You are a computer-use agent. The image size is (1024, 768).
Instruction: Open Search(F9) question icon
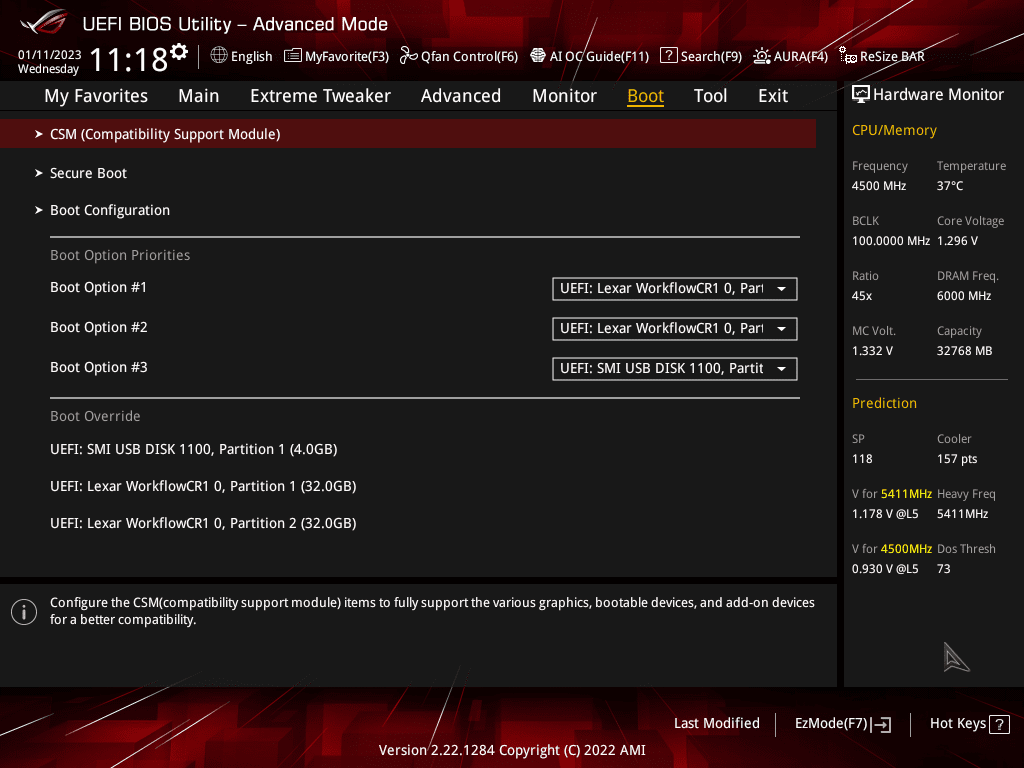pyautogui.click(x=669, y=56)
